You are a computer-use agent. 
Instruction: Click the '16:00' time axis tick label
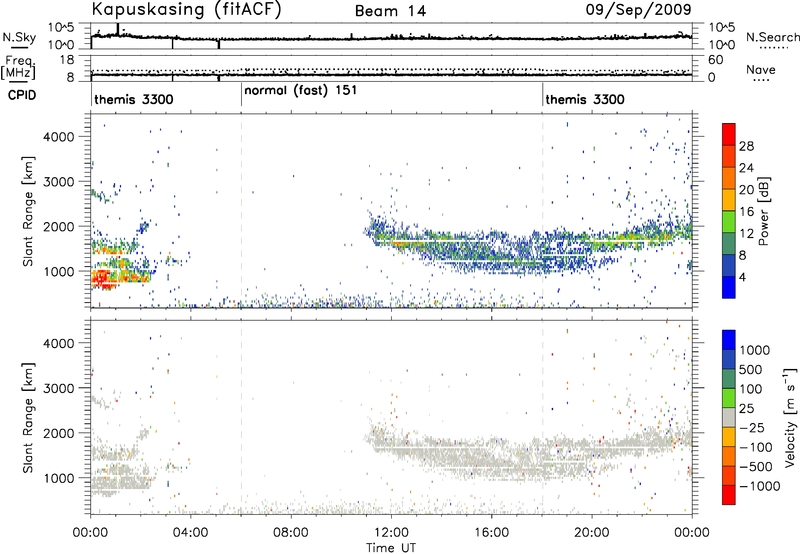(492, 533)
